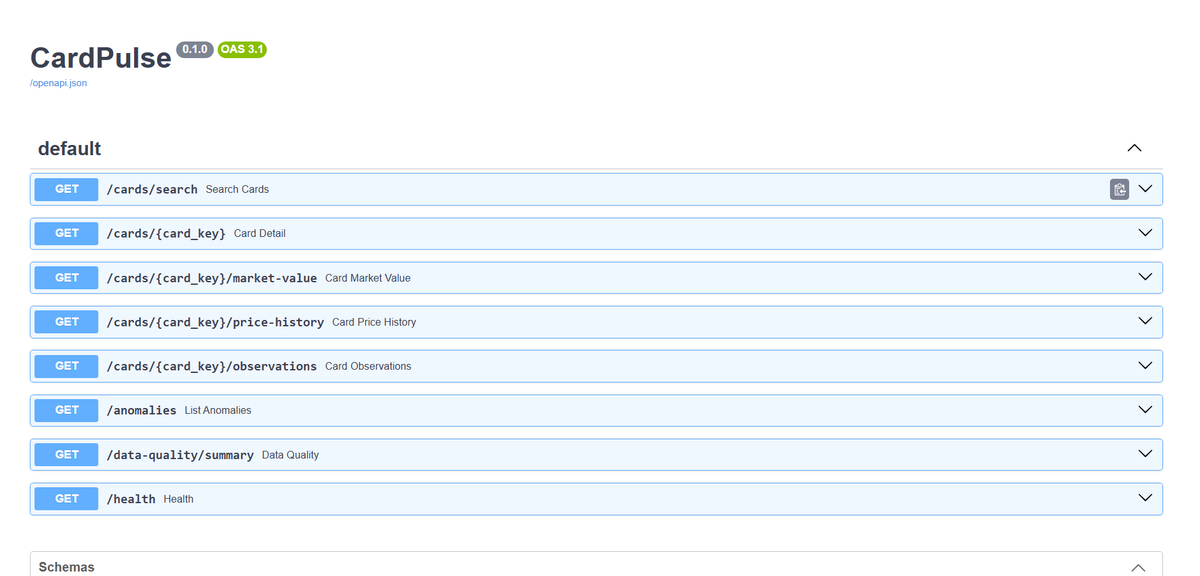Click GET badge on /health row
This screenshot has height=576, width=1200.
pyautogui.click(x=66, y=498)
